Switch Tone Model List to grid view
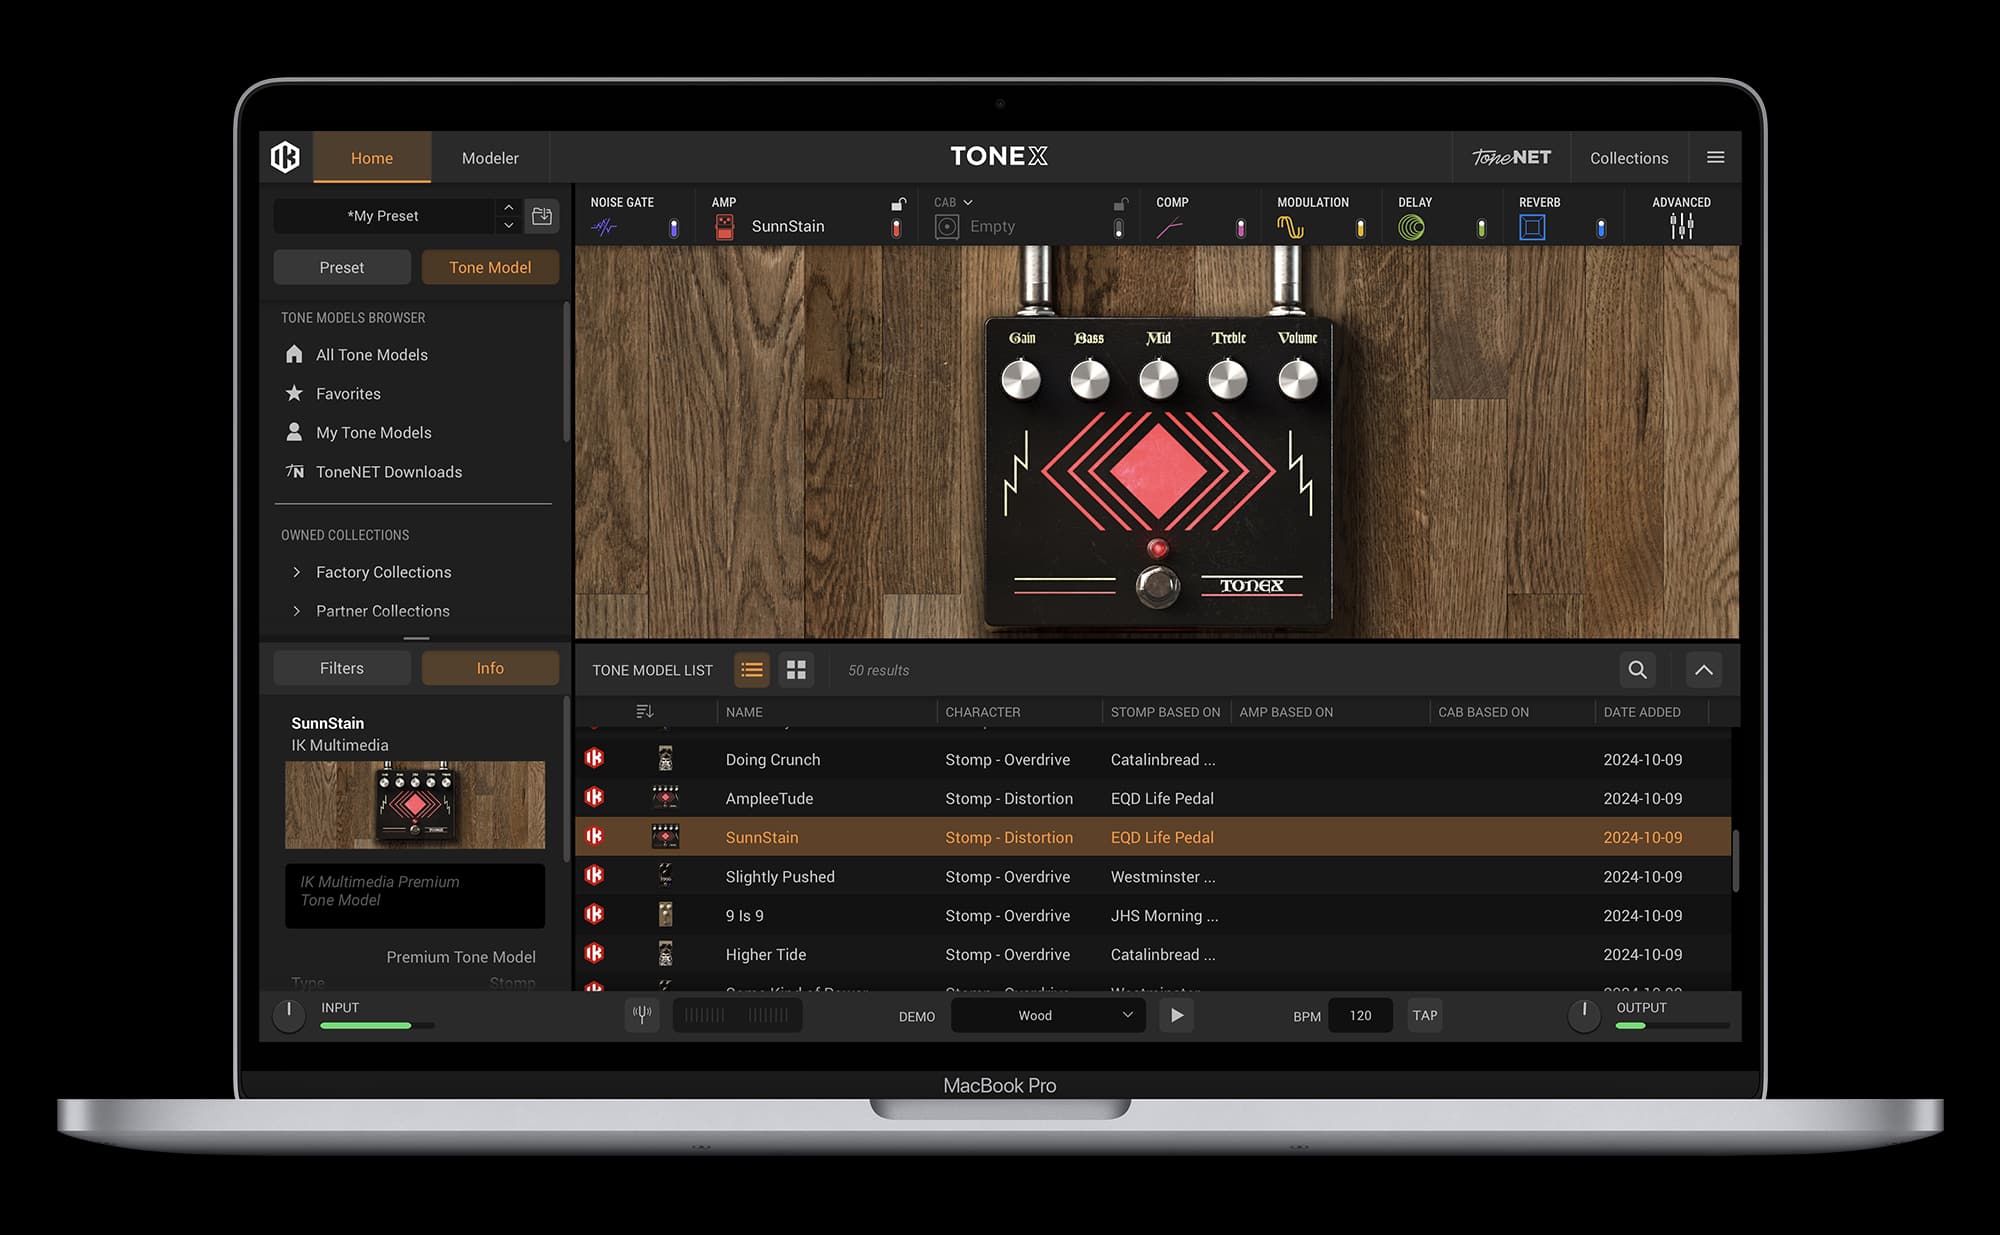Viewport: 2000px width, 1235px height. click(x=796, y=670)
